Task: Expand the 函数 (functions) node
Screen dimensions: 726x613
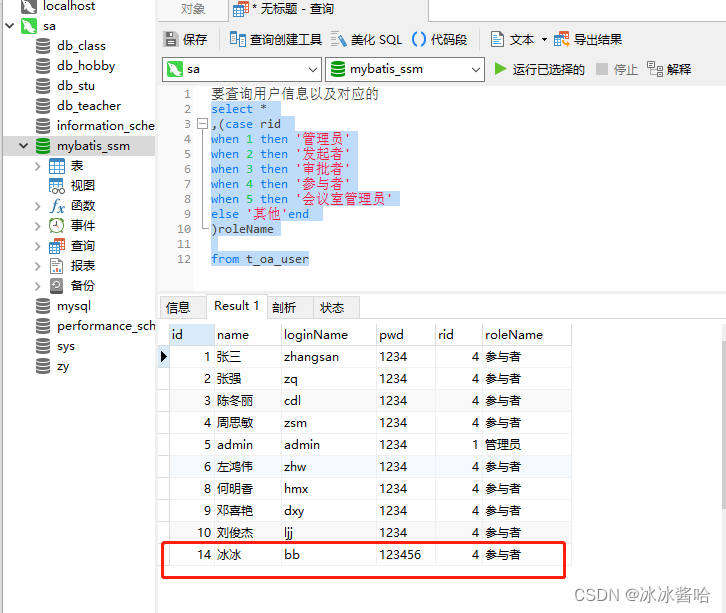Action: 38,206
